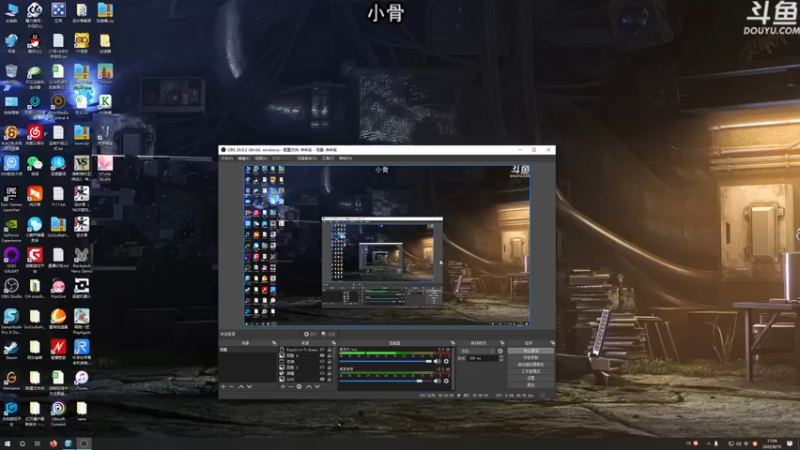Open the 帮助 menu in OBS
The height and width of the screenshot is (450, 800).
coord(345,158)
